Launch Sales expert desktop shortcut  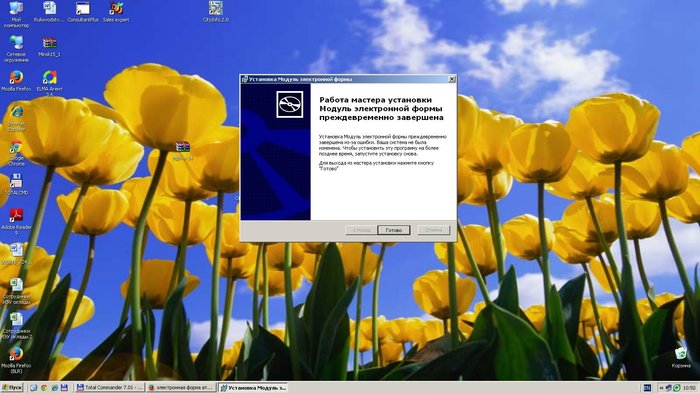pyautogui.click(x=116, y=12)
